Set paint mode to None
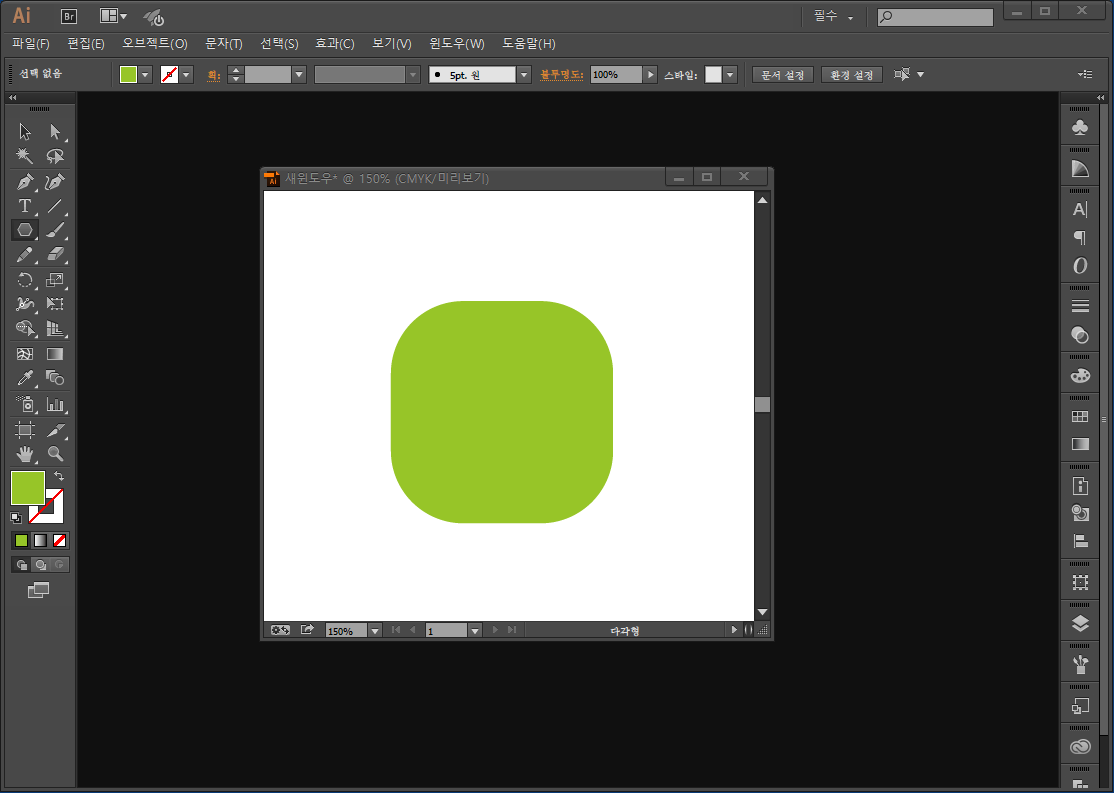 coord(60,541)
